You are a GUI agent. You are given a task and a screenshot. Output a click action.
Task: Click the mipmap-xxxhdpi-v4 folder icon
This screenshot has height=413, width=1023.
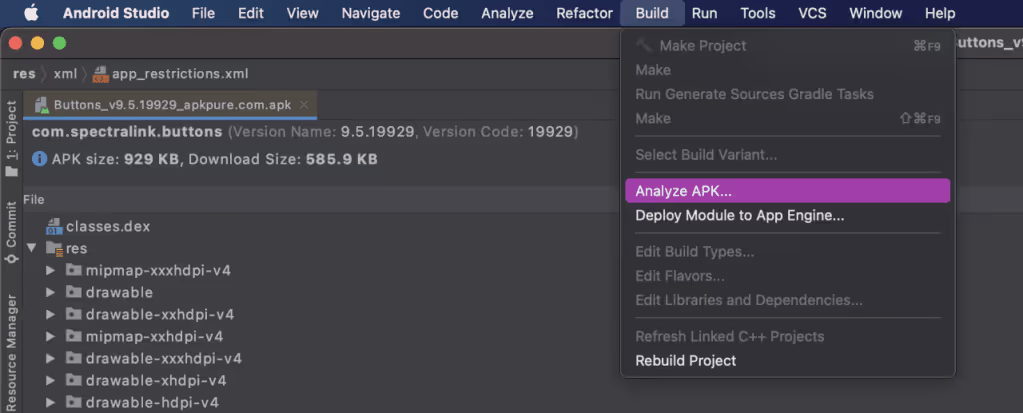click(74, 270)
